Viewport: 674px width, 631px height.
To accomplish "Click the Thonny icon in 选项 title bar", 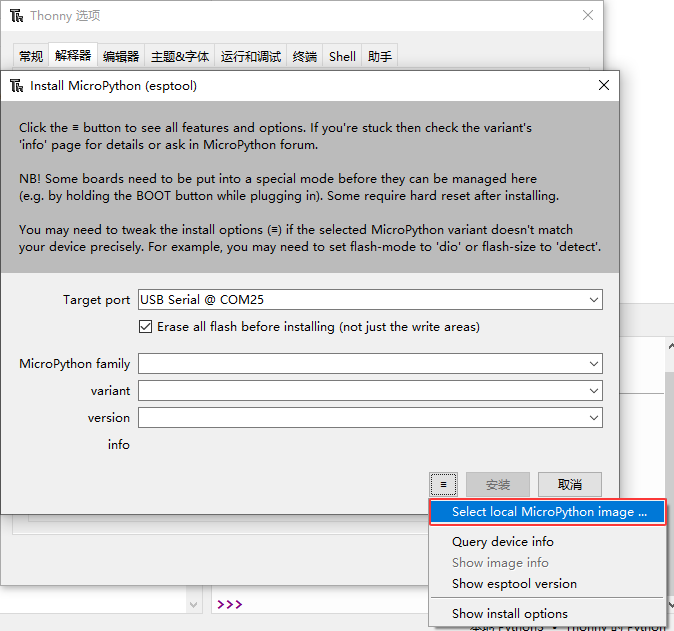I will pyautogui.click(x=16, y=15).
